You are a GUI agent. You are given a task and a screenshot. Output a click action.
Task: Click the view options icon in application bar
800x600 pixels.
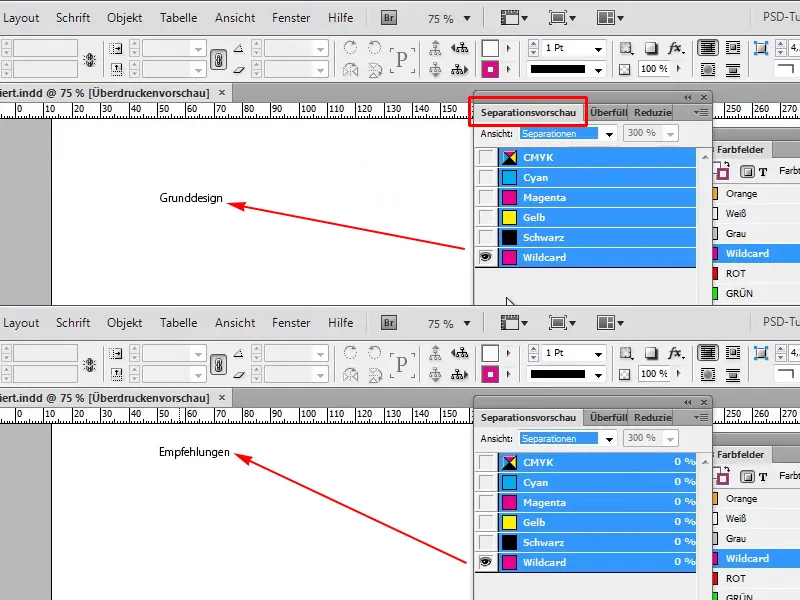point(509,17)
